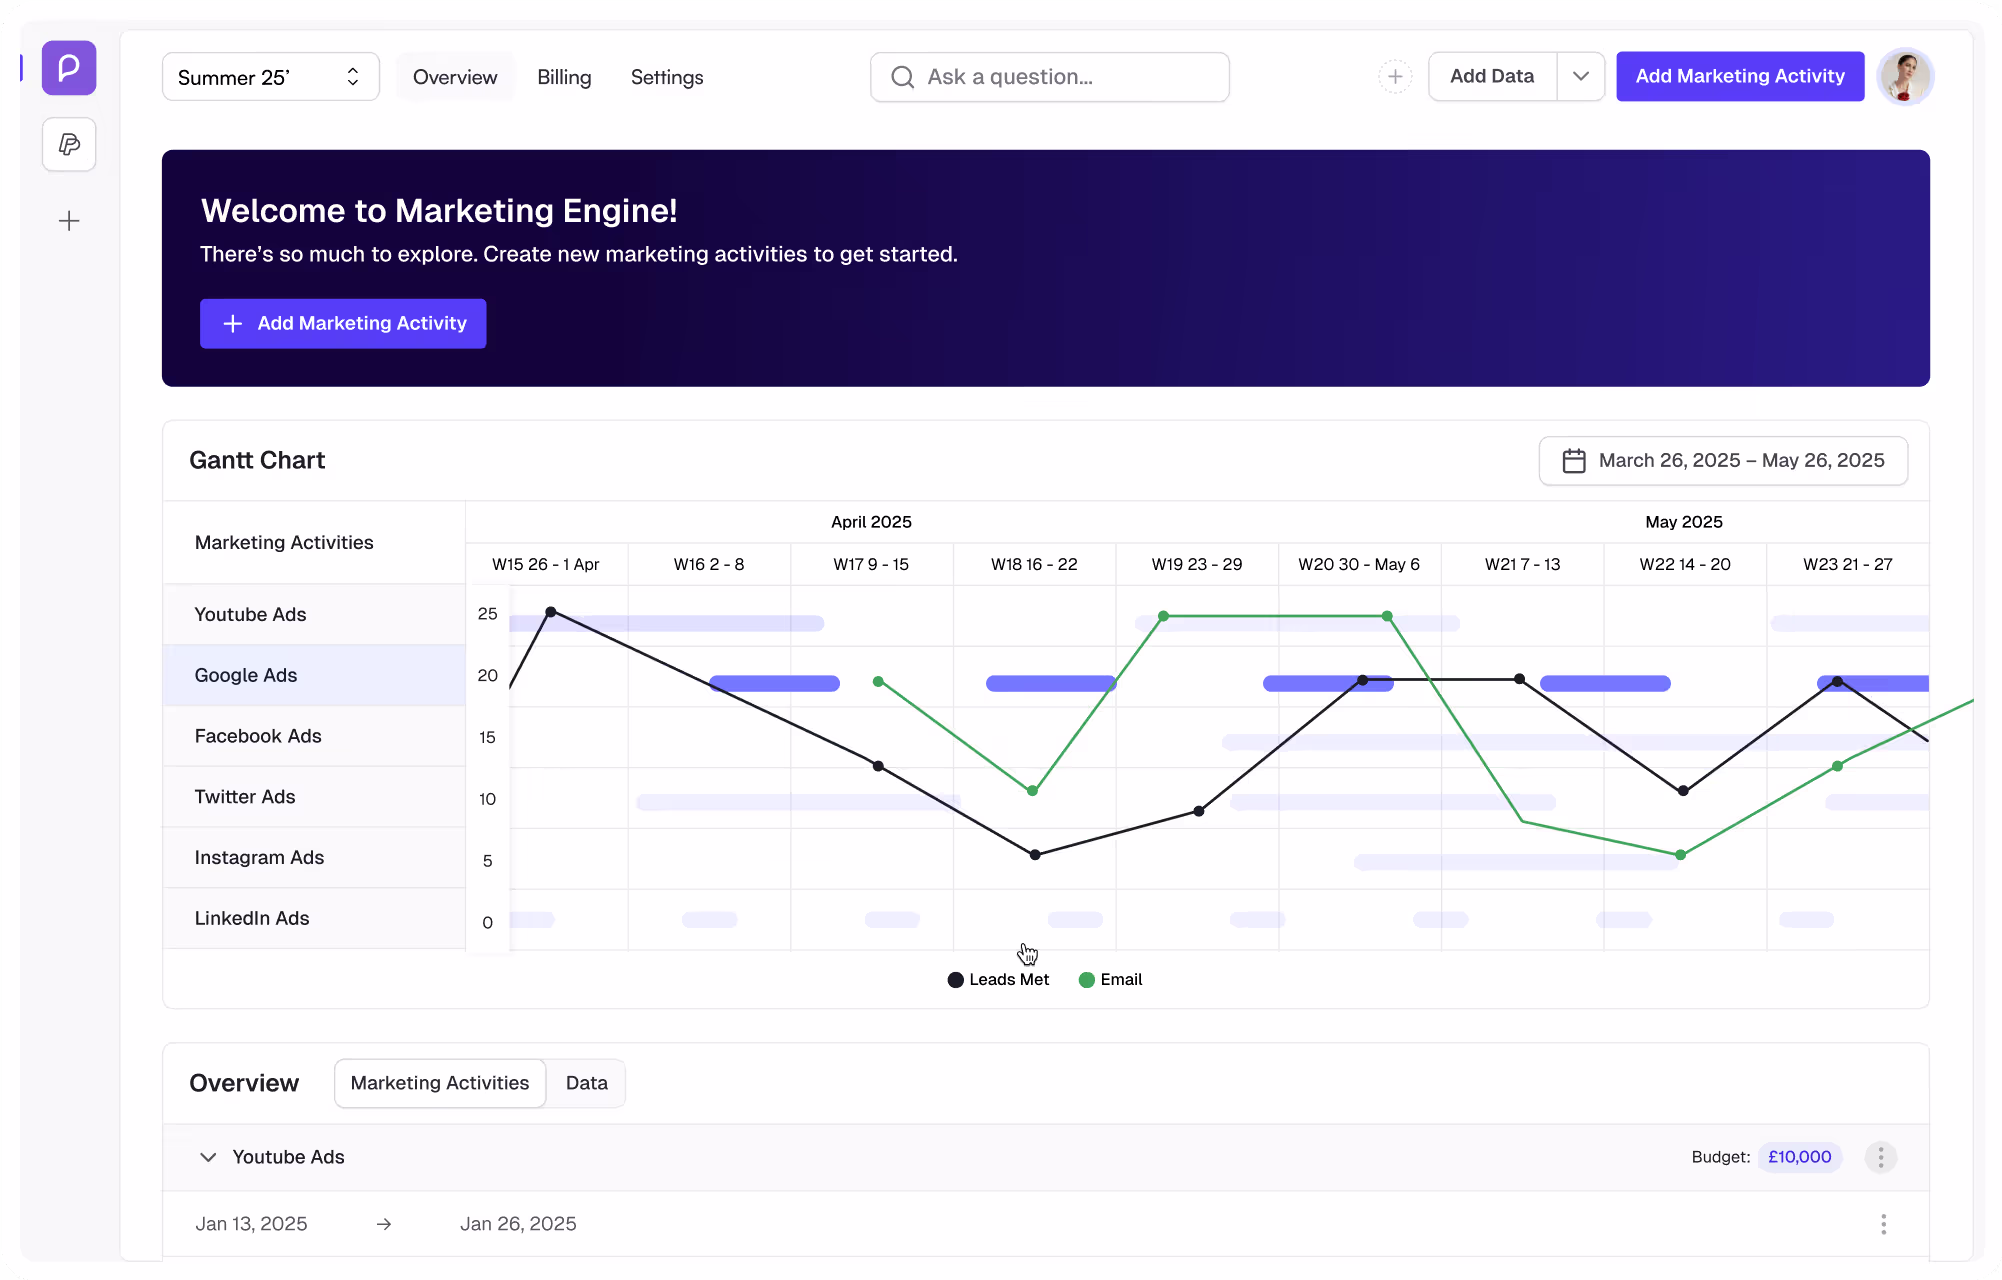Click the £10,000 budget chip
The width and height of the screenshot is (2002, 1280).
(x=1799, y=1157)
